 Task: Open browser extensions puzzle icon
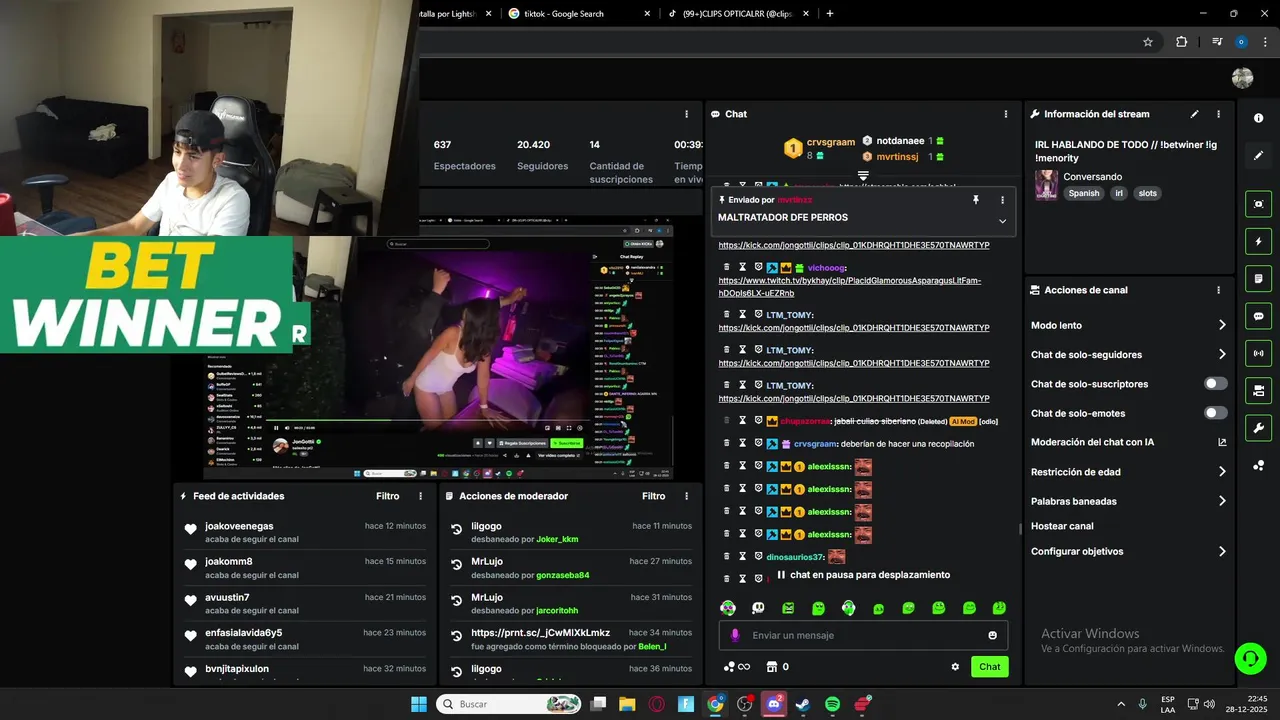click(1181, 42)
